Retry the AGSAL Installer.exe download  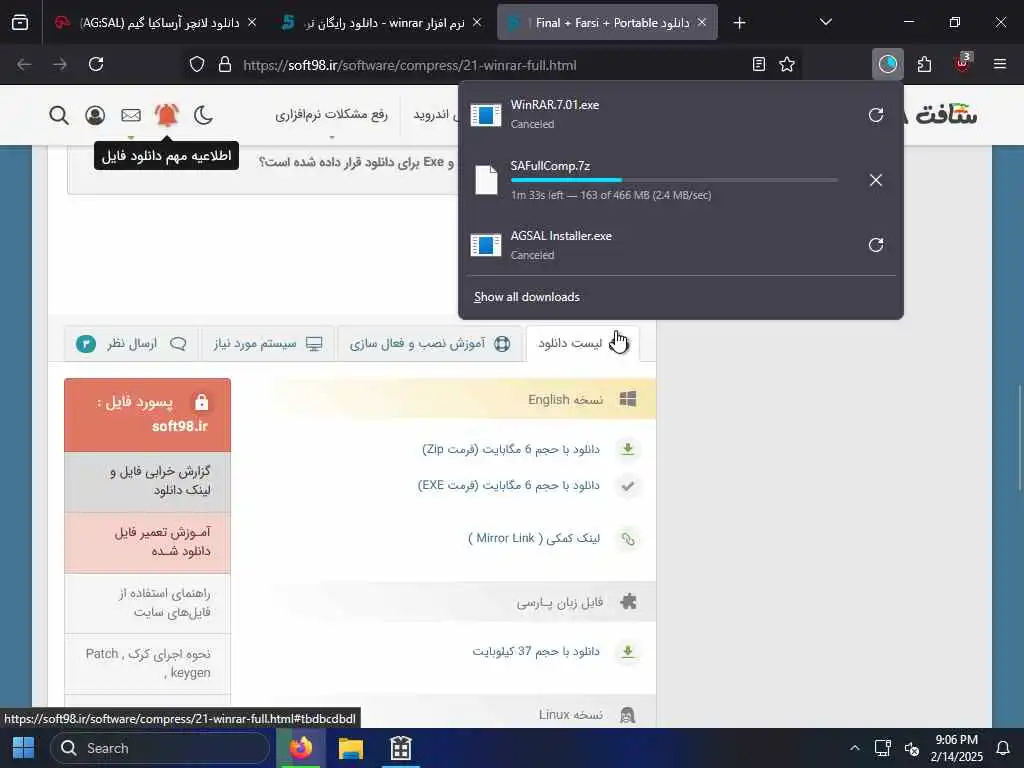(x=876, y=245)
